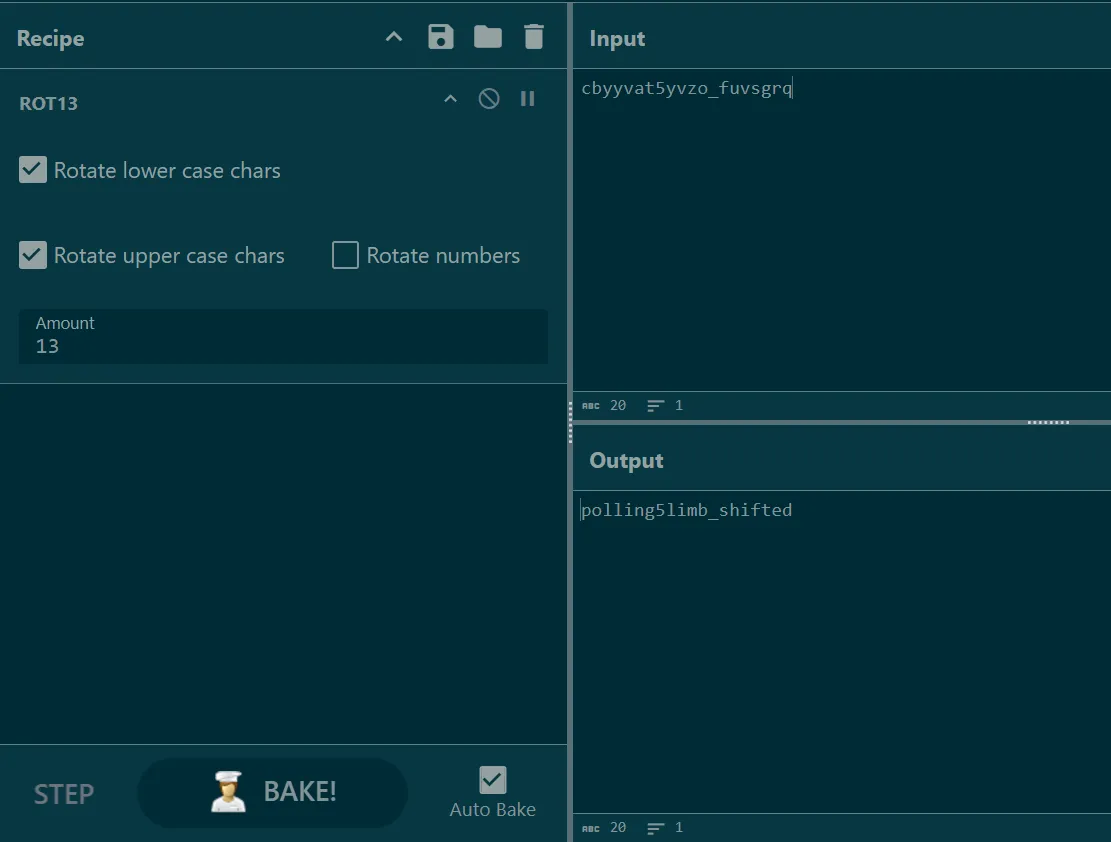Toggle Rotate upper case chars

coord(33,255)
